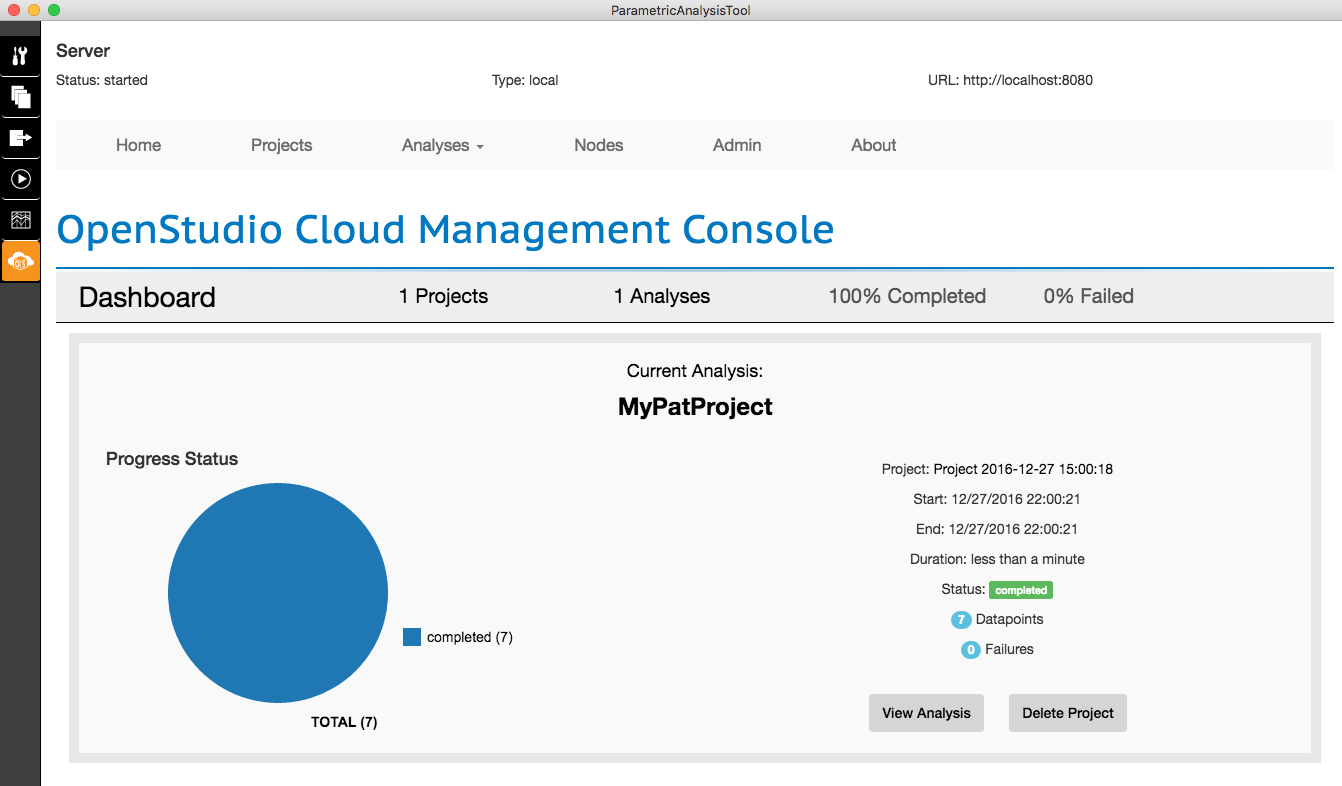Click the Delete Project button
The image size is (1342, 786).
[x=1067, y=713]
